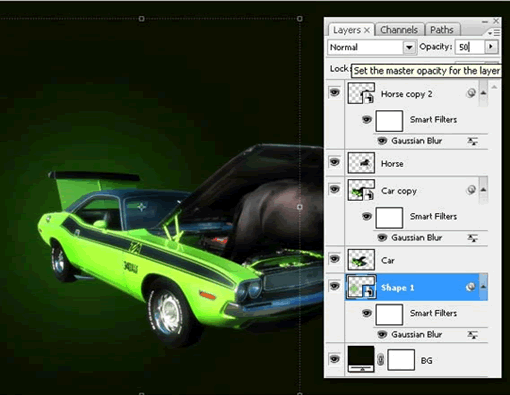Hide Smart Filters of Shape 1
The height and width of the screenshot is (395, 510).
click(366, 313)
